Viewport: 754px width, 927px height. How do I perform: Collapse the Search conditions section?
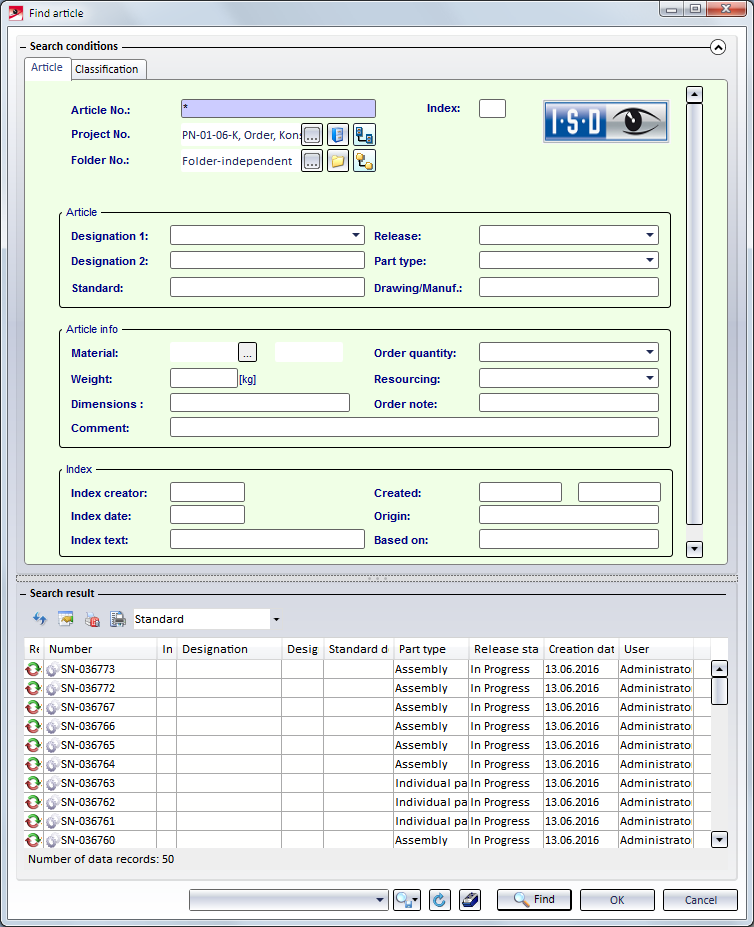point(717,47)
